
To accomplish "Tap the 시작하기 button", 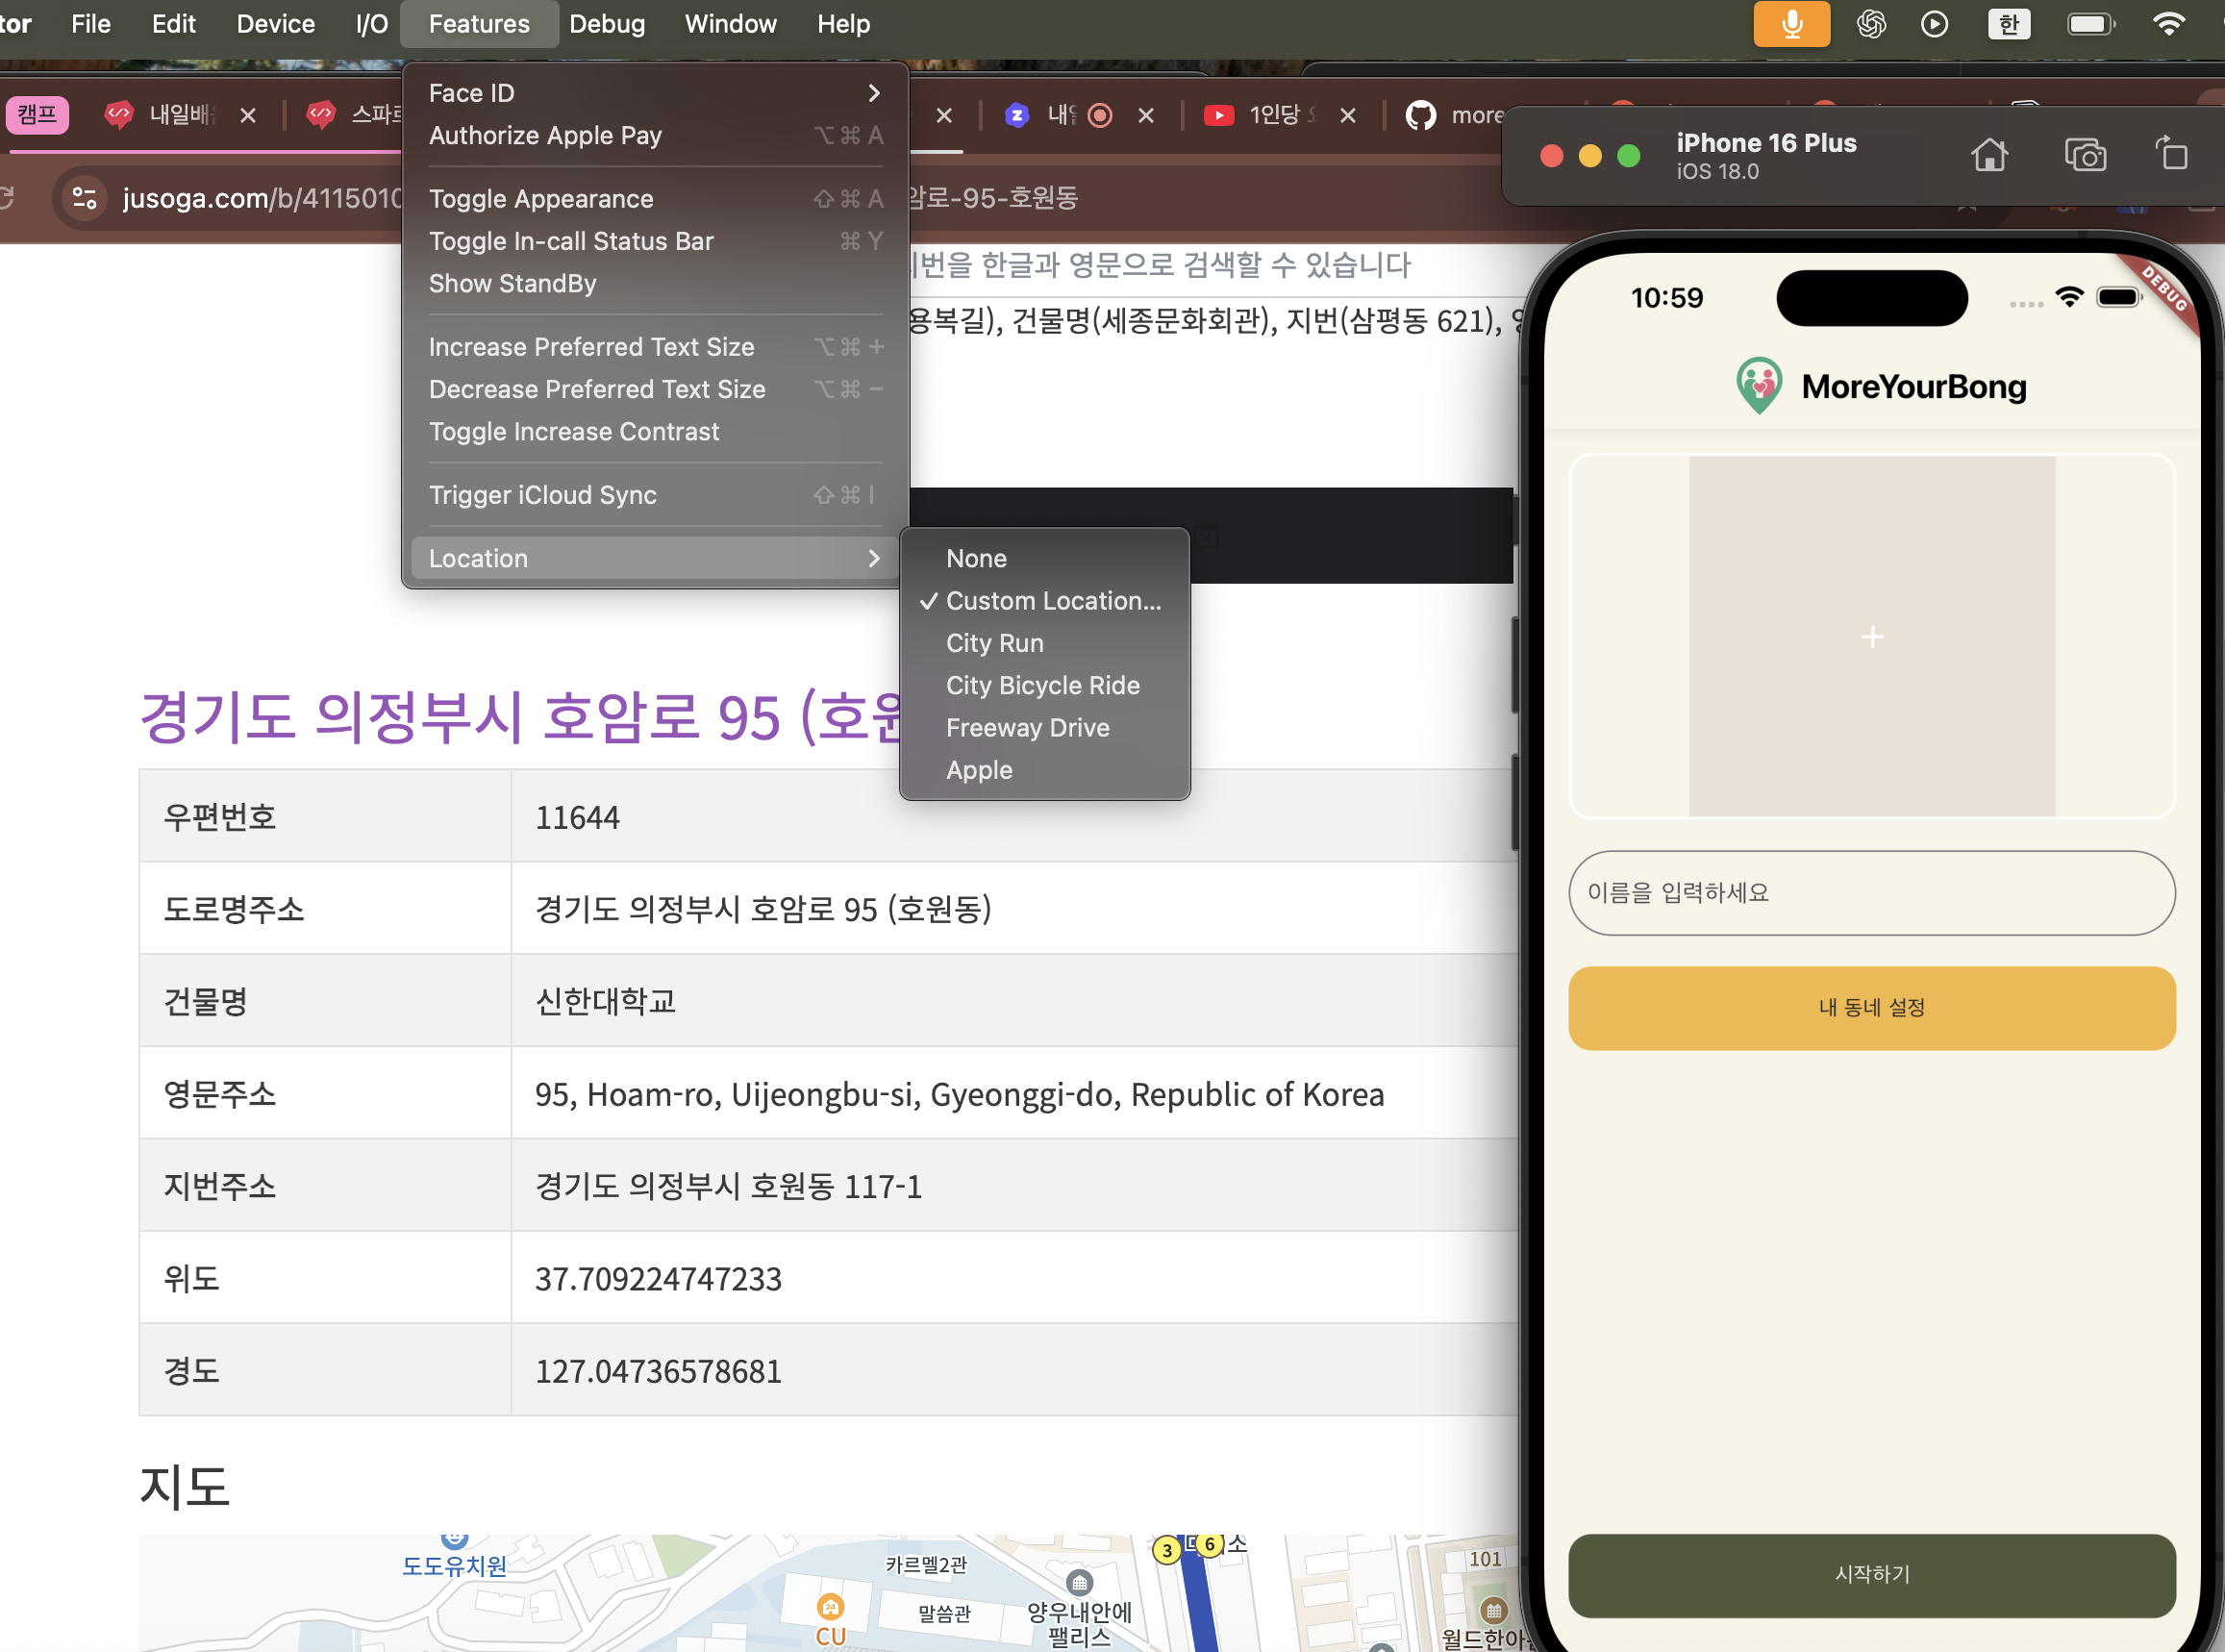I will (1871, 1574).
